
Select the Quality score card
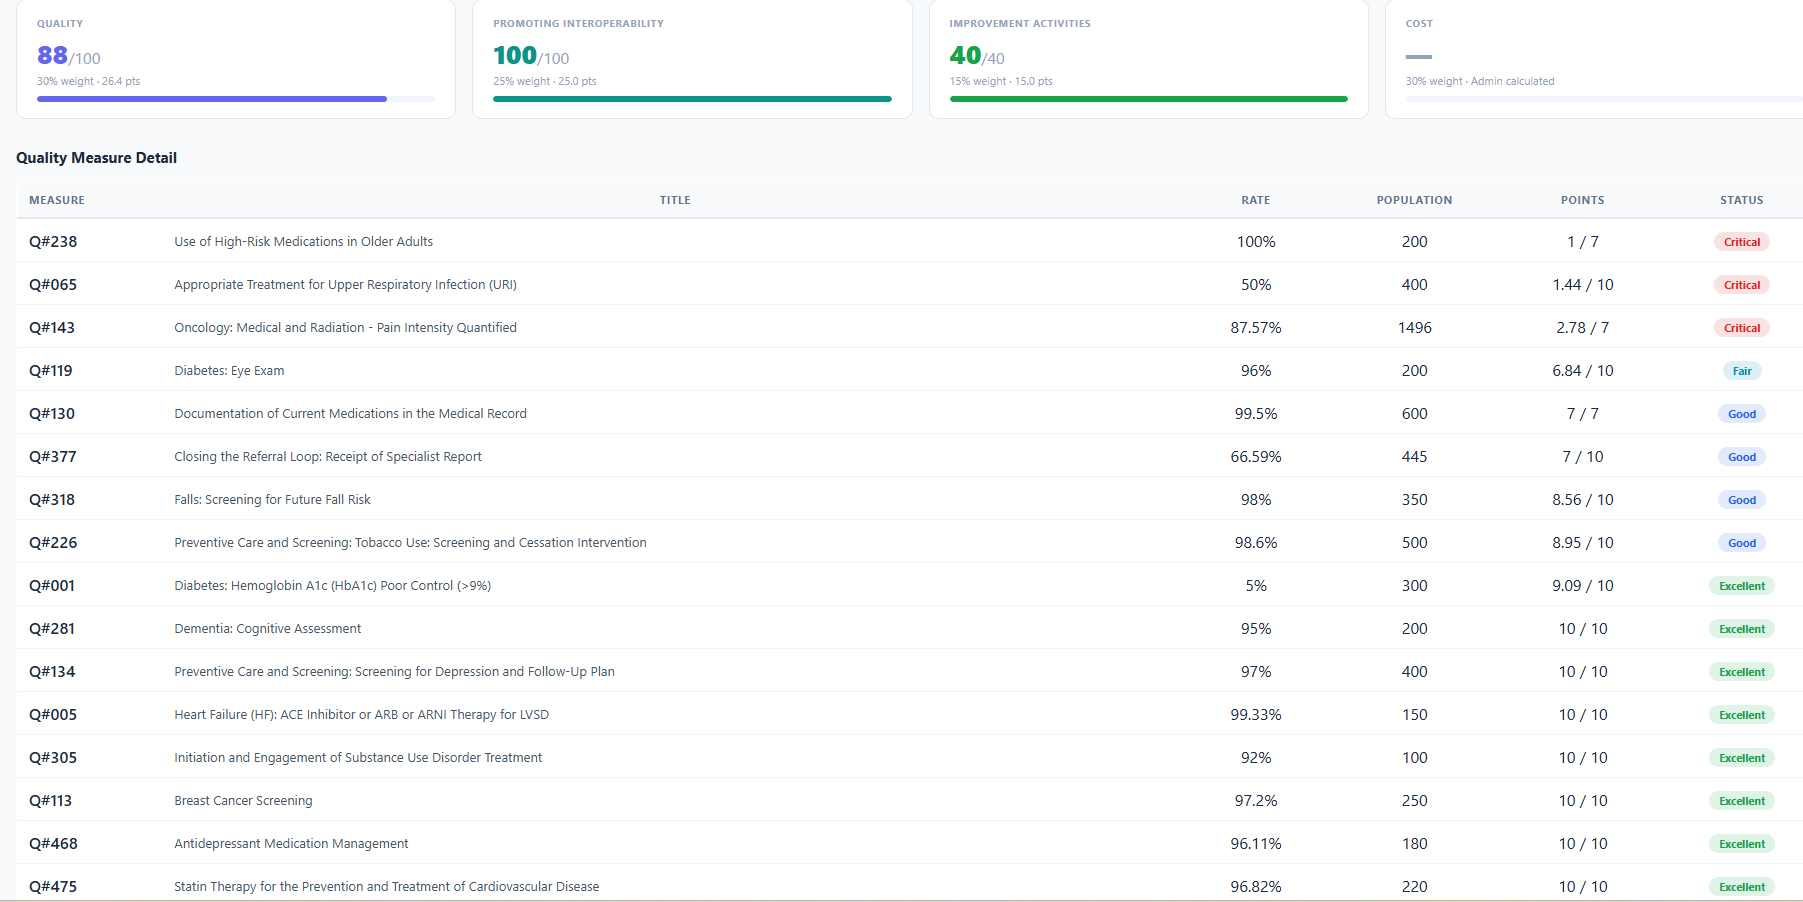click(235, 58)
